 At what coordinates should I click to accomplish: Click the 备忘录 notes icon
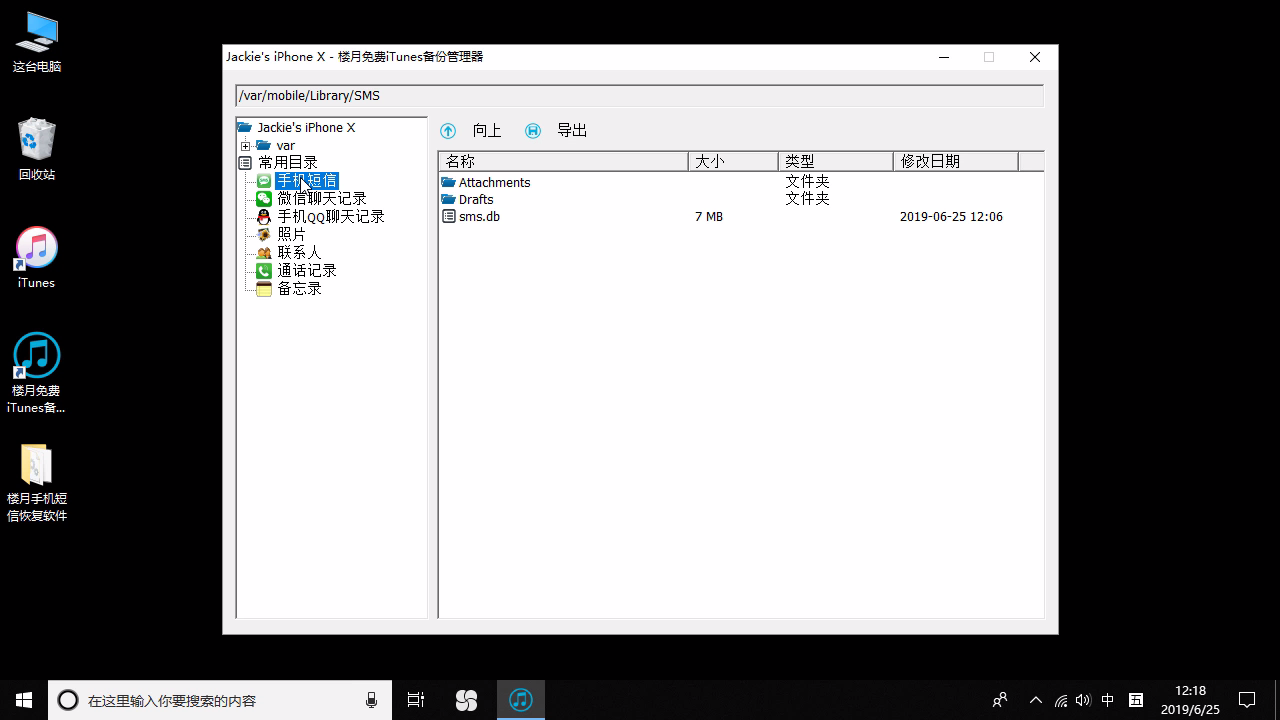pyautogui.click(x=264, y=289)
